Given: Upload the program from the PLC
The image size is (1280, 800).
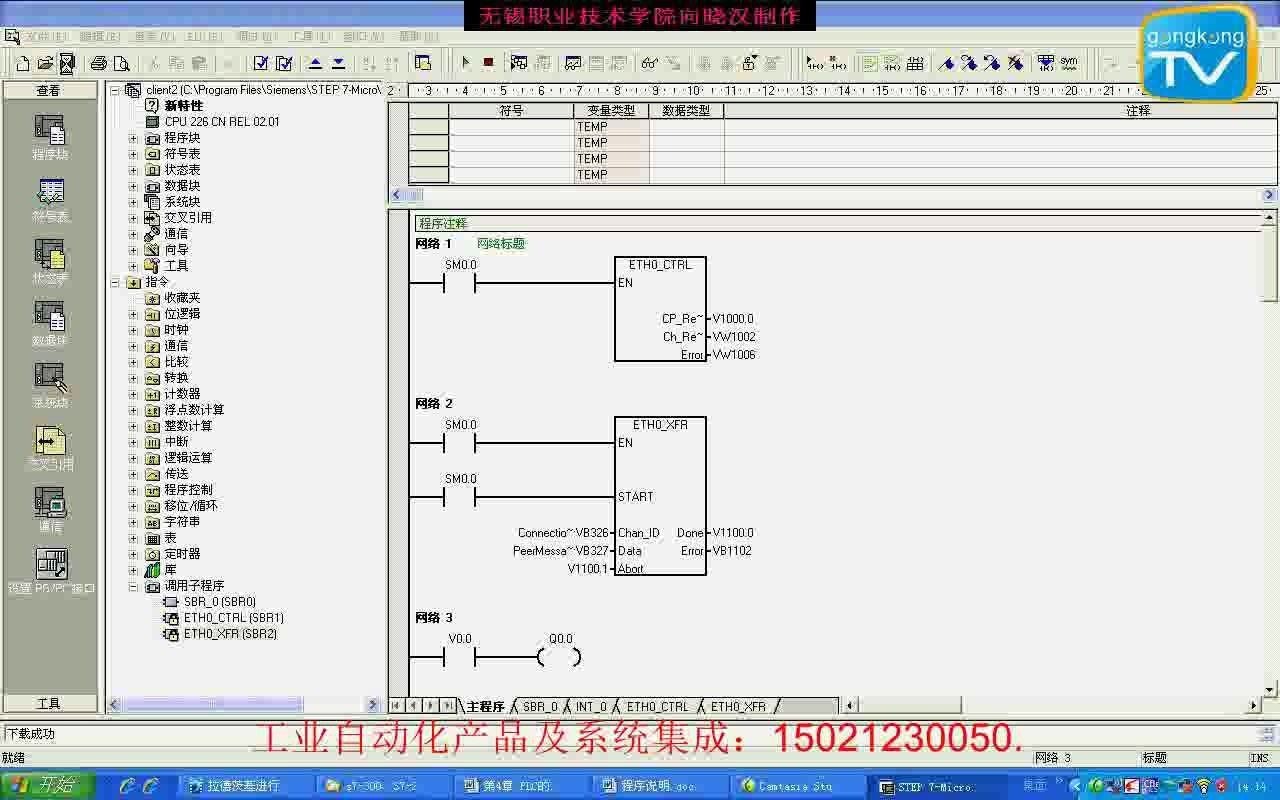Looking at the screenshot, I should coord(315,63).
